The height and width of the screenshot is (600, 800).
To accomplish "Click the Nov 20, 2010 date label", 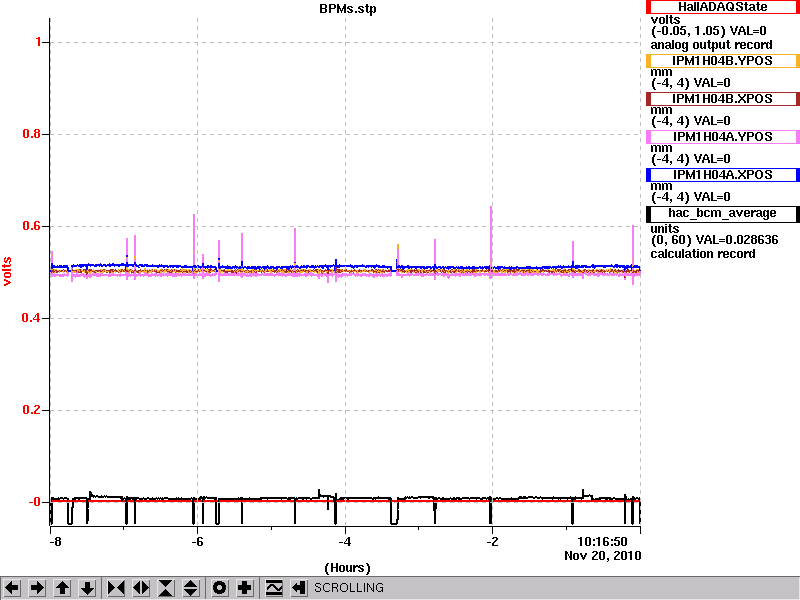I will pos(603,556).
